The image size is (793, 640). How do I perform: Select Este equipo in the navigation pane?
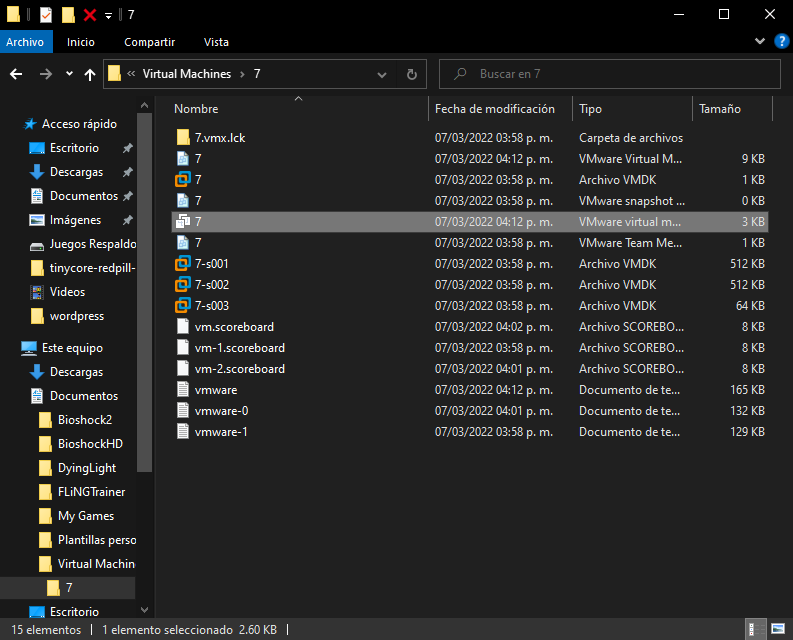point(72,348)
